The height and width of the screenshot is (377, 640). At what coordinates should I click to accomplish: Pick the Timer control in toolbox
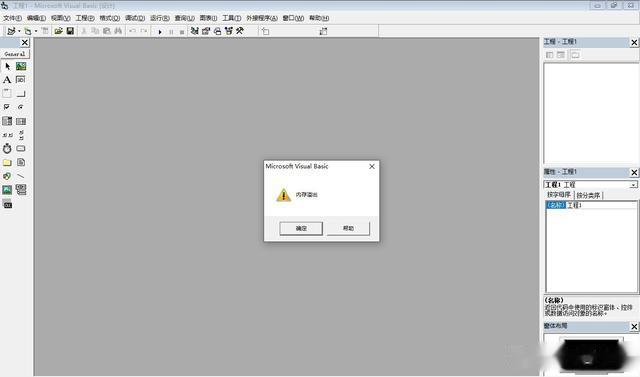(x=7, y=149)
